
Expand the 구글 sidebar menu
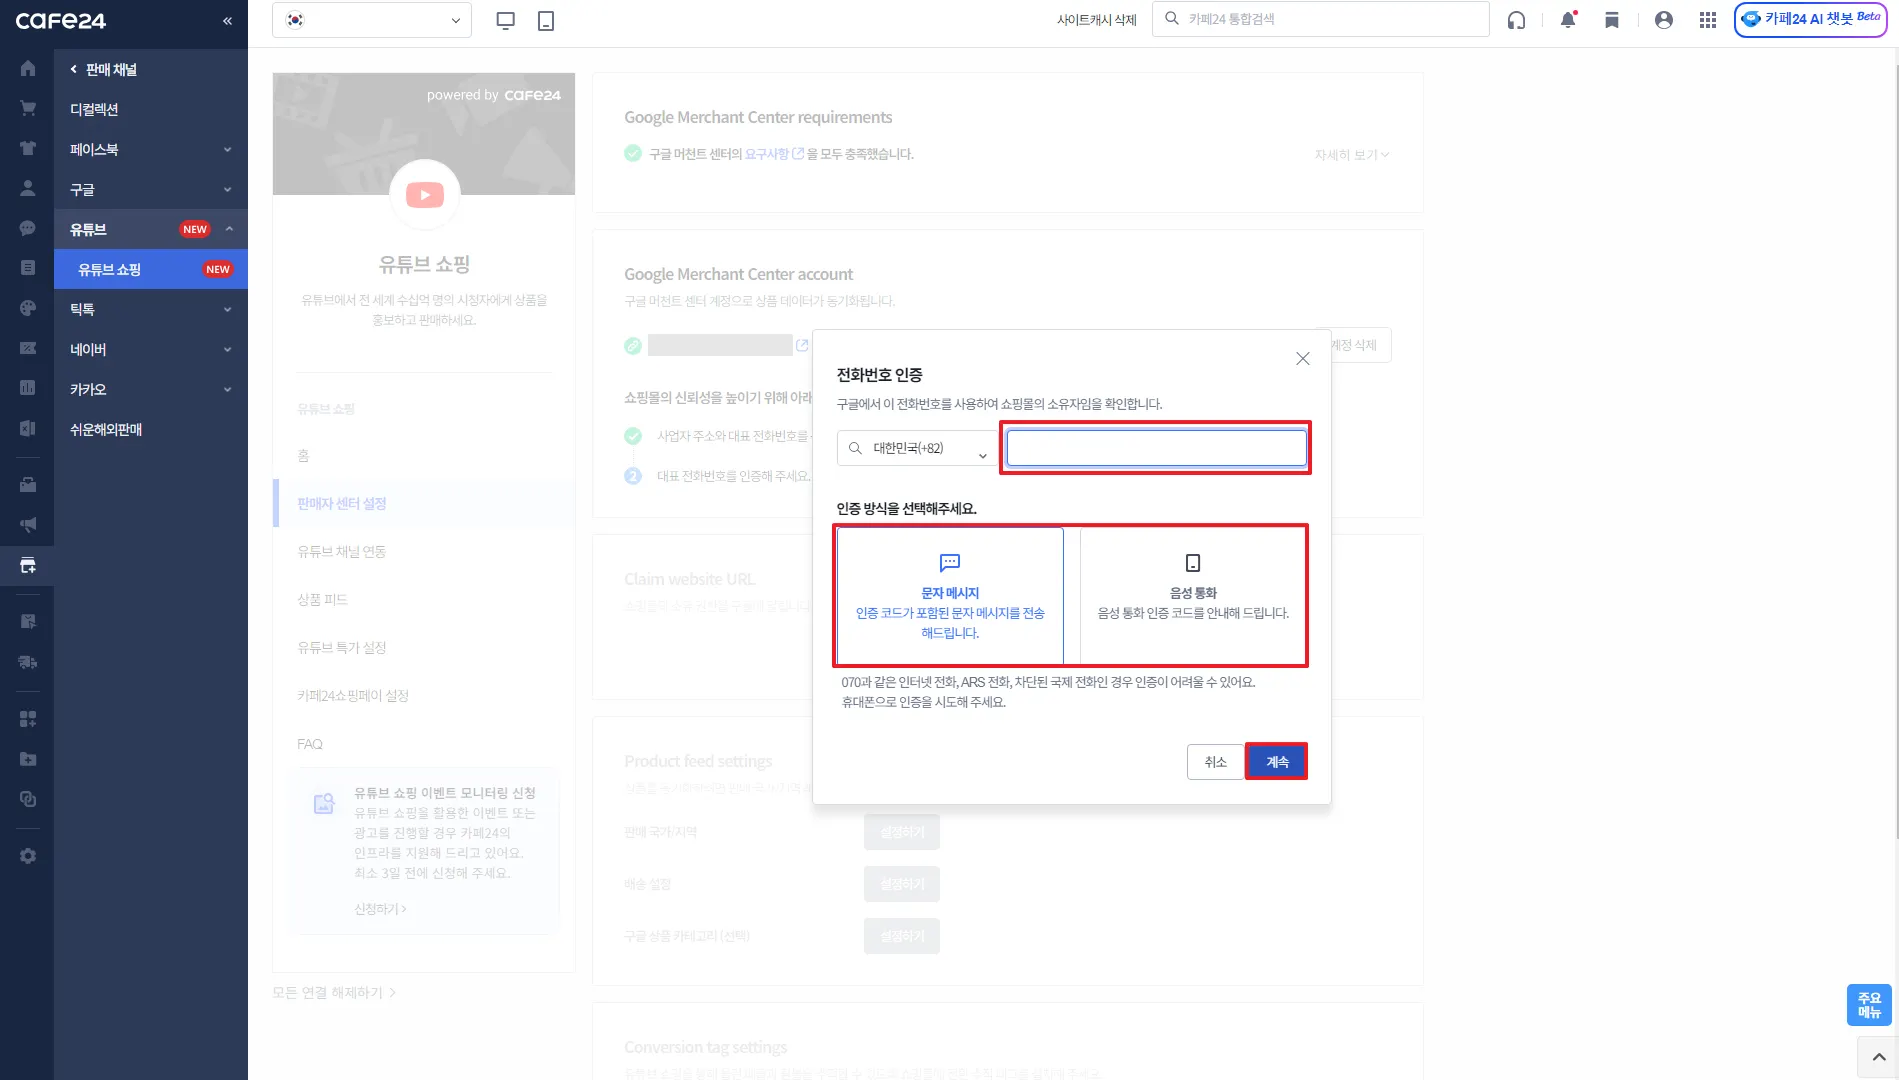(x=151, y=189)
